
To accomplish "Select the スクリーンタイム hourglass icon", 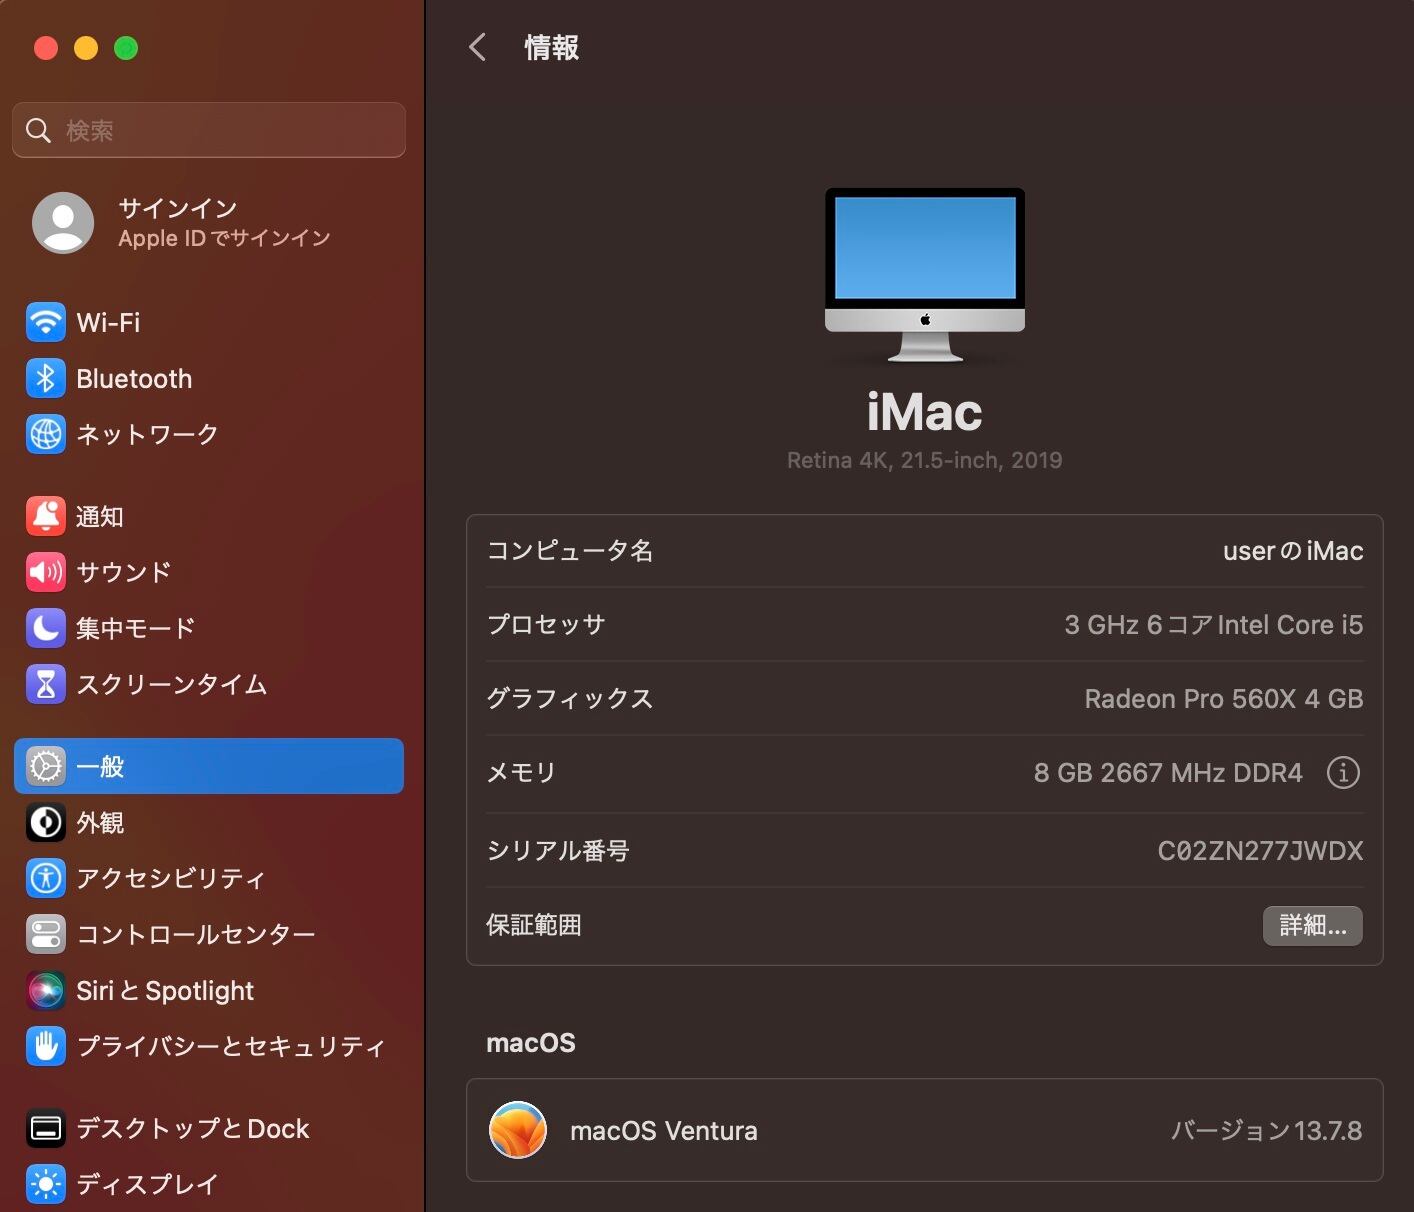I will coord(46,684).
